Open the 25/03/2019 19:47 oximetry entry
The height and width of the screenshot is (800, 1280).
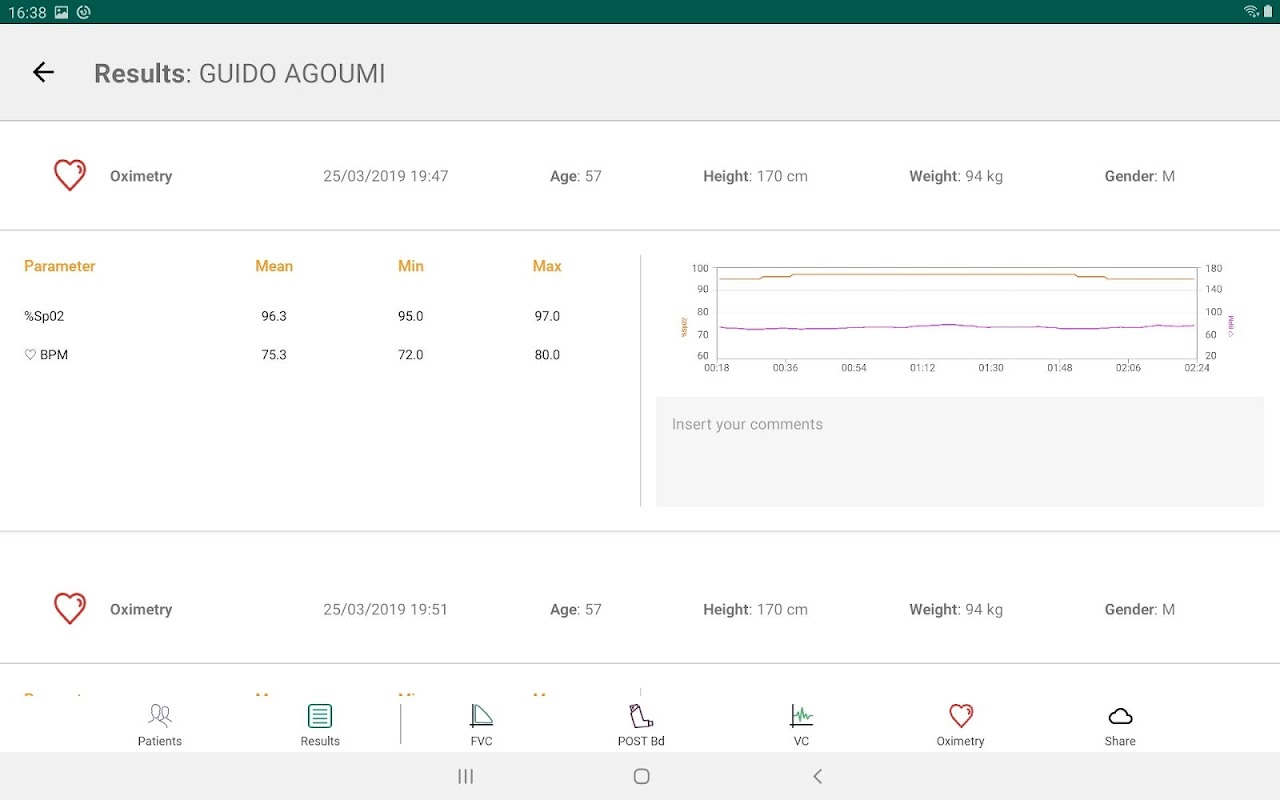click(385, 176)
